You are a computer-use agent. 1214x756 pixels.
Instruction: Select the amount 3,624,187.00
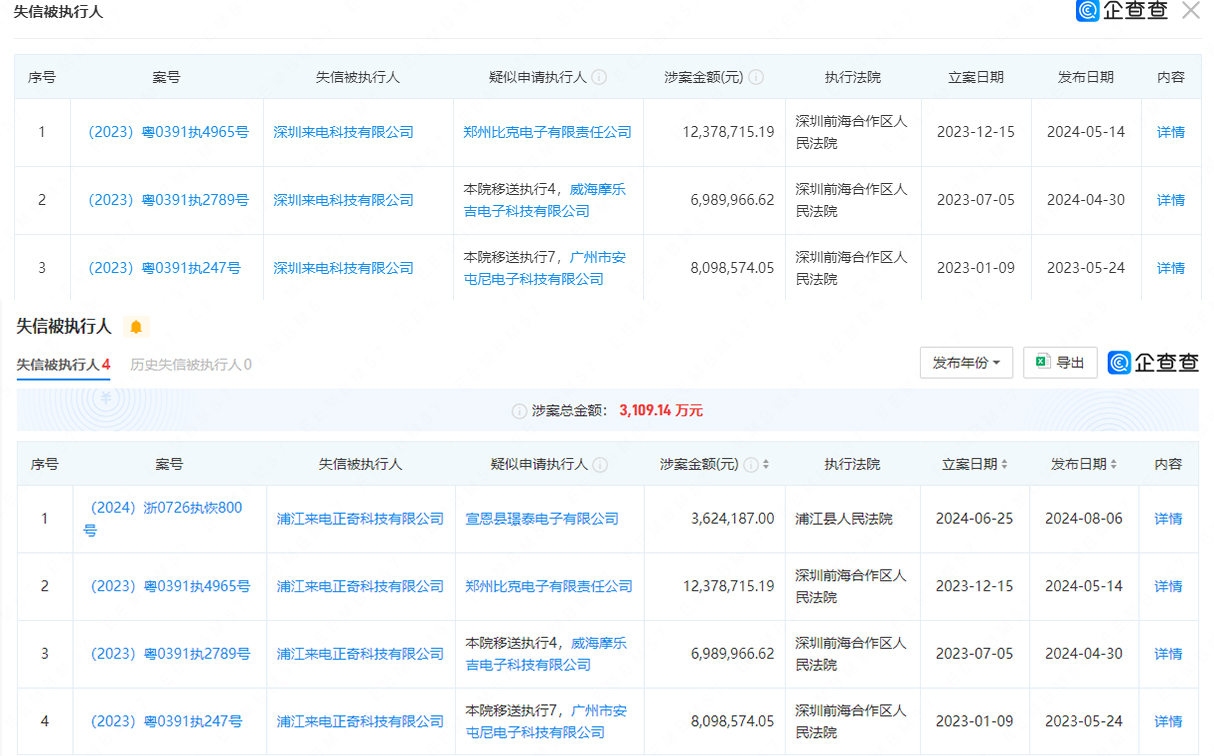733,519
